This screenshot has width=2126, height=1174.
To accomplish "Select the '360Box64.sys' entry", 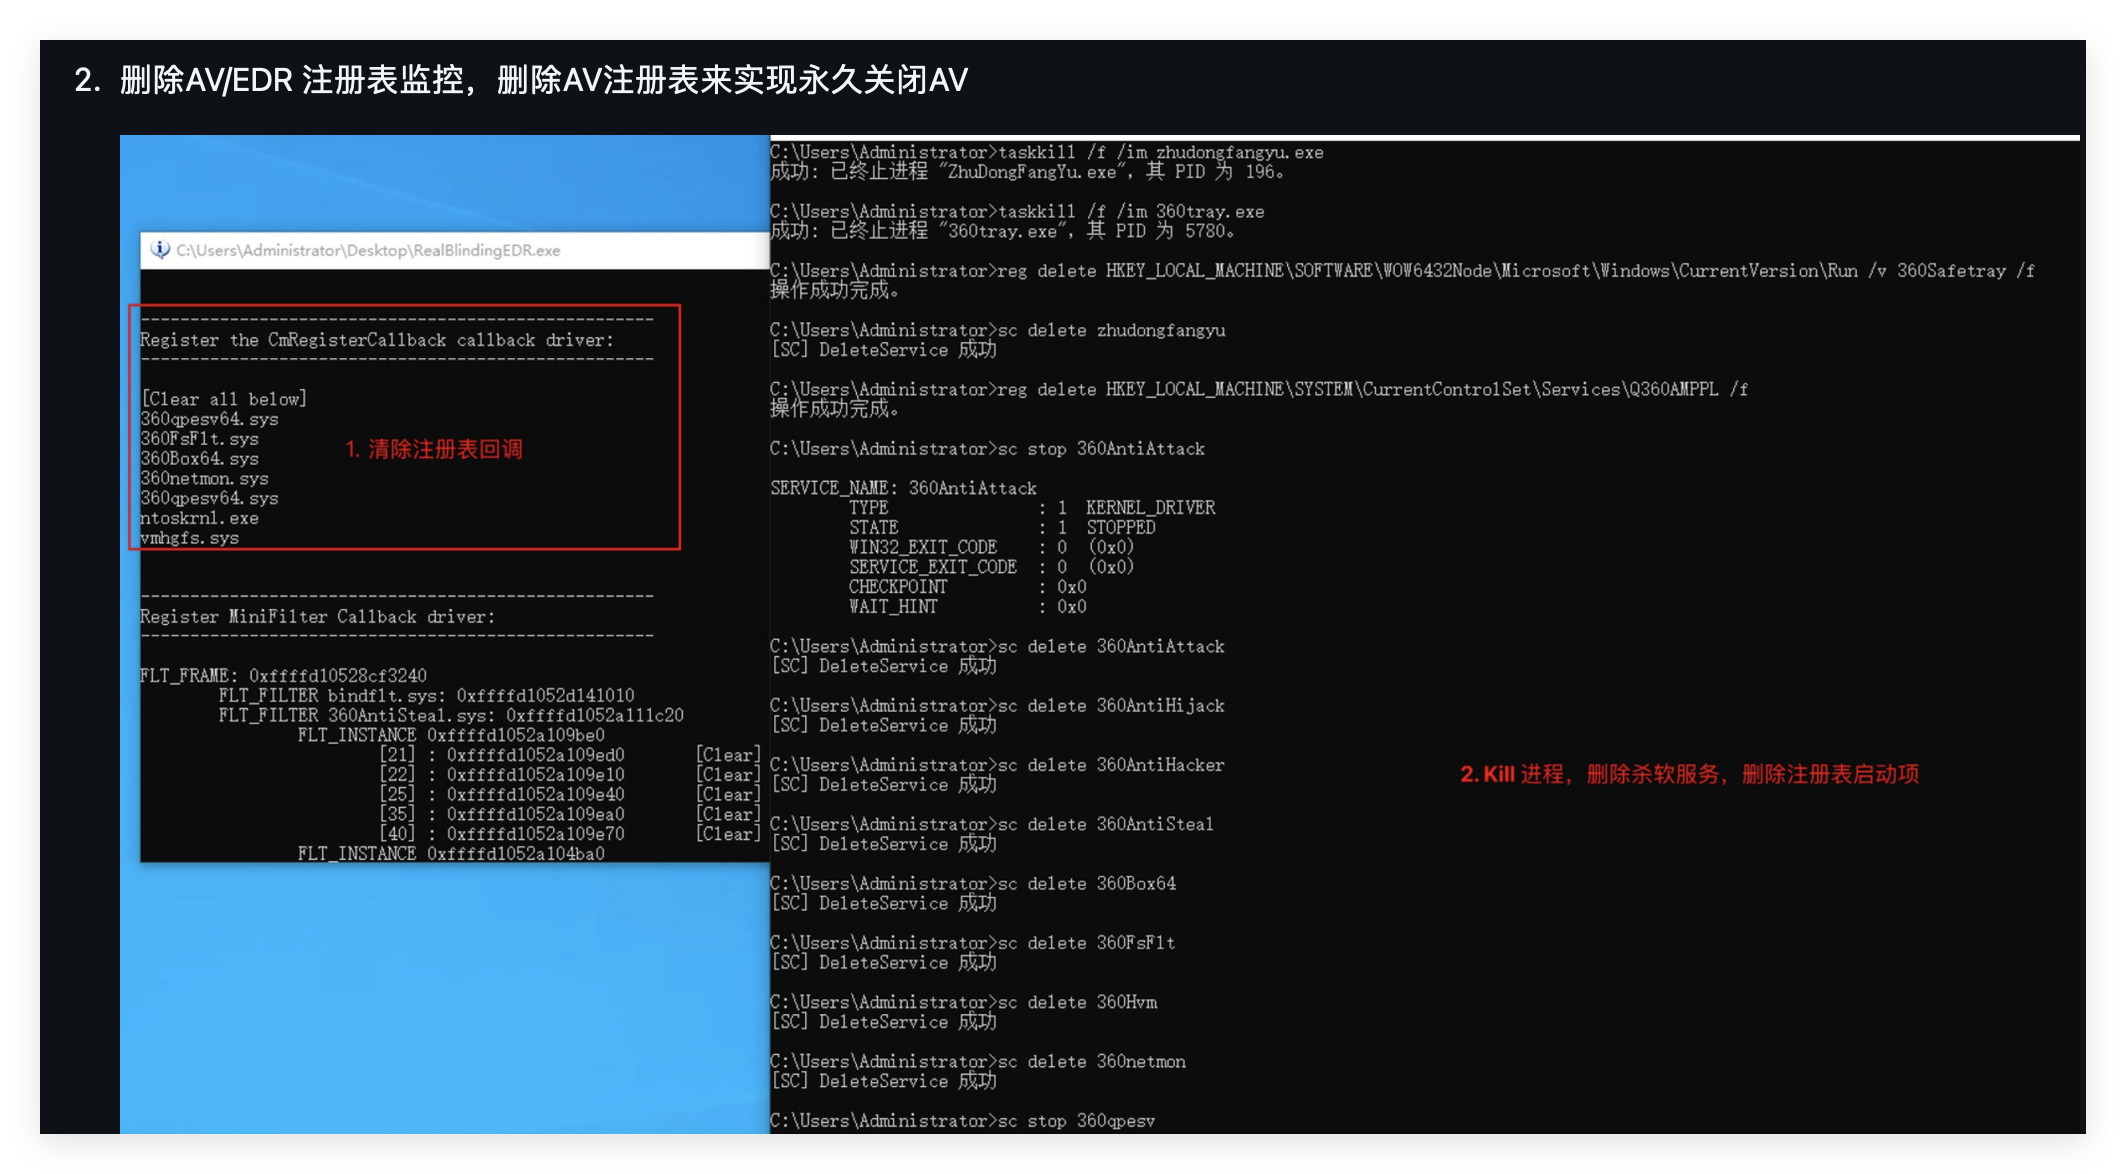I will (x=199, y=458).
